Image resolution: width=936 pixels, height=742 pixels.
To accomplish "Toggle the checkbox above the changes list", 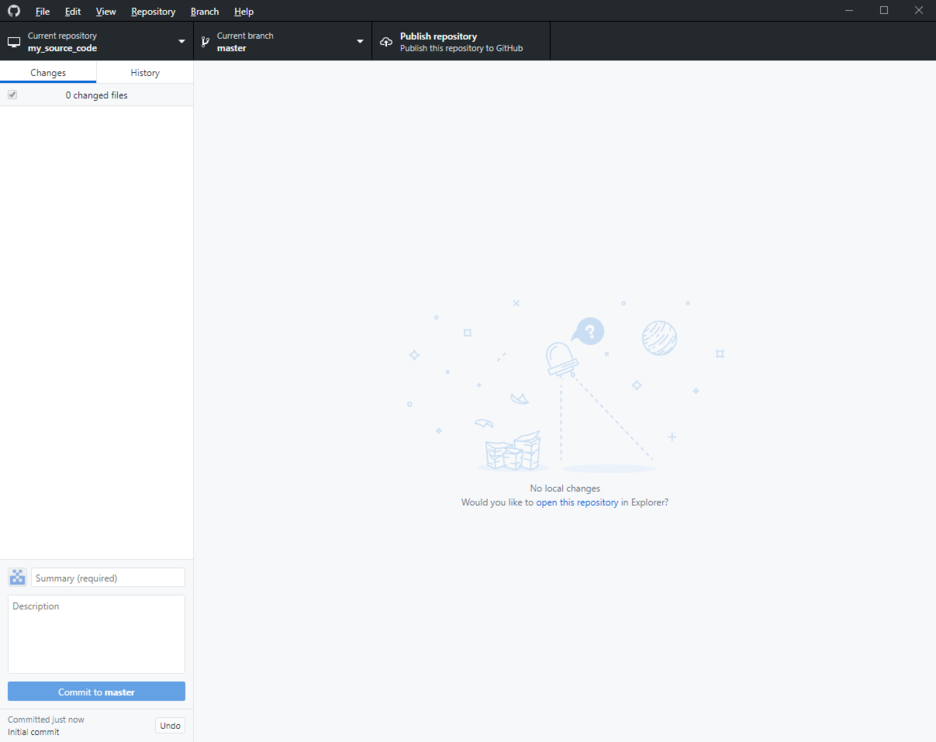I will tap(12, 94).
